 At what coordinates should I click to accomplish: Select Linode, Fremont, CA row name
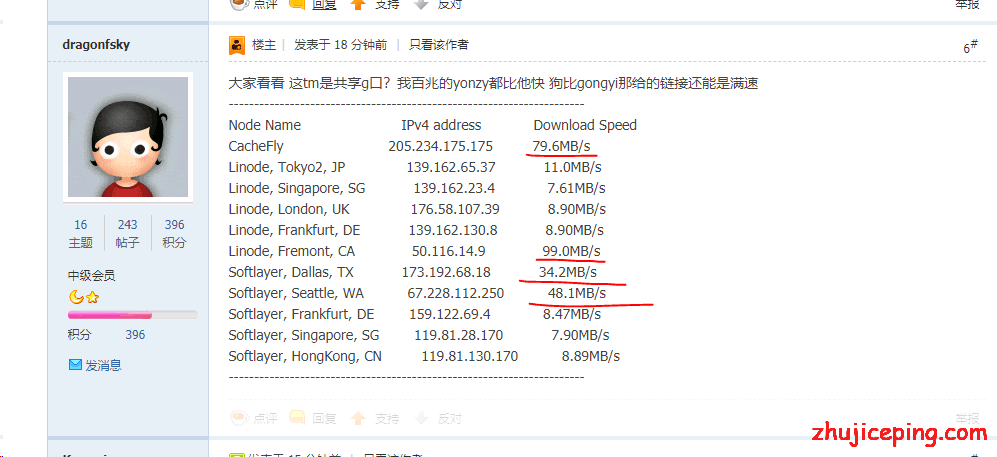(292, 251)
